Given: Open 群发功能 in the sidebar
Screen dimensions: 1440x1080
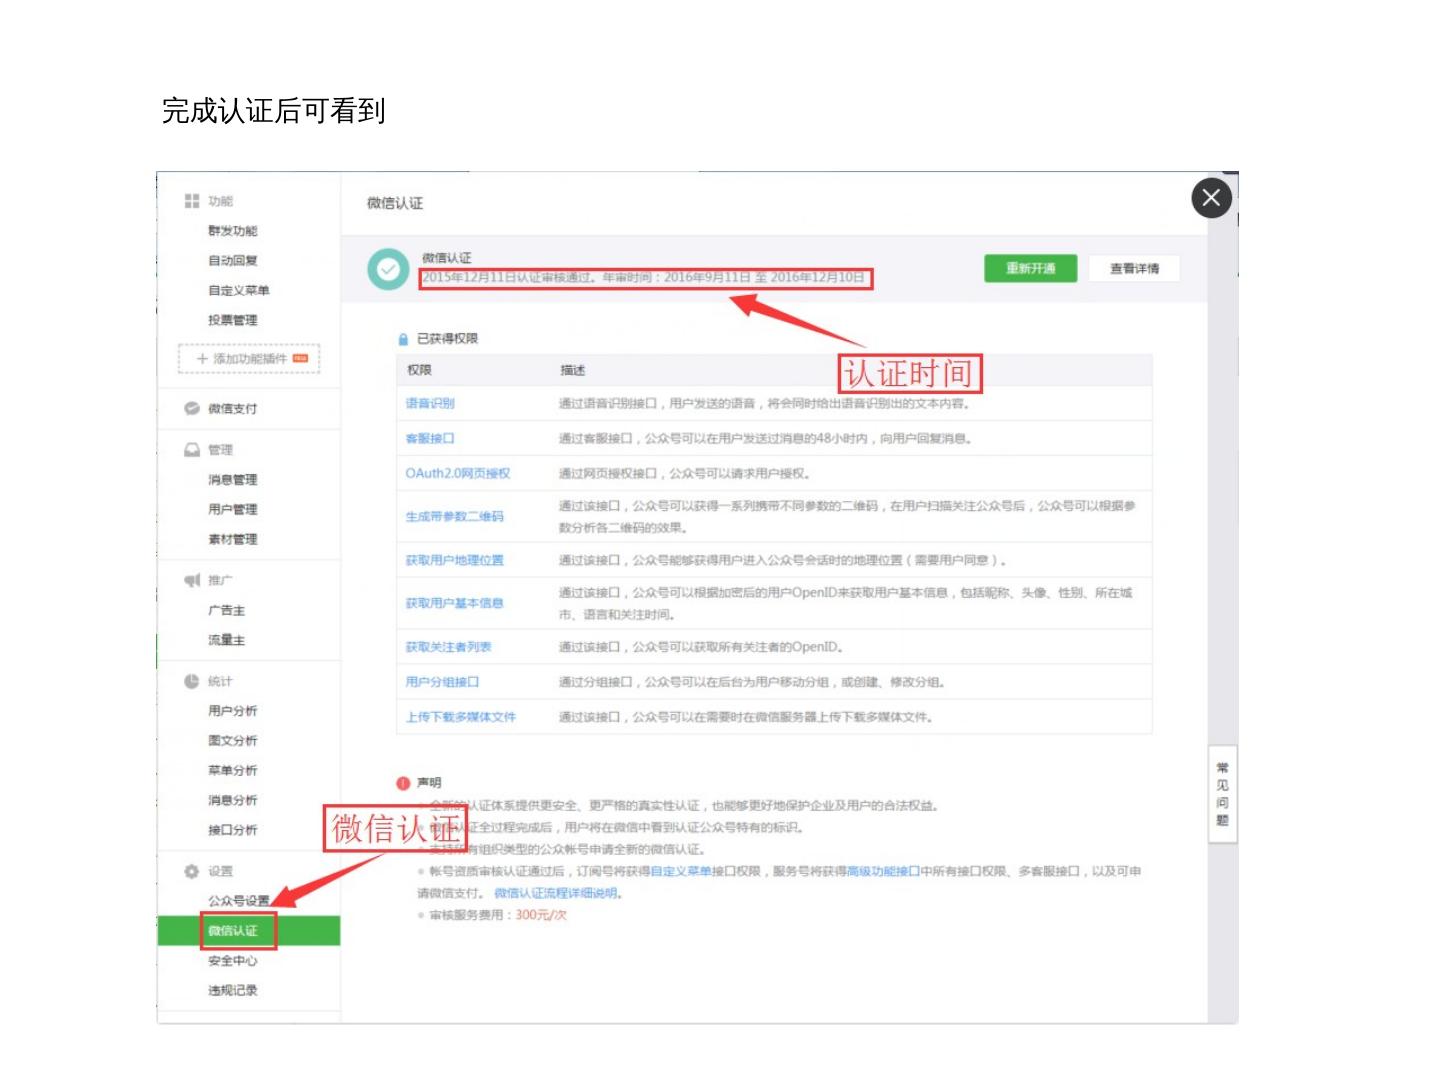Looking at the screenshot, I should tap(233, 231).
